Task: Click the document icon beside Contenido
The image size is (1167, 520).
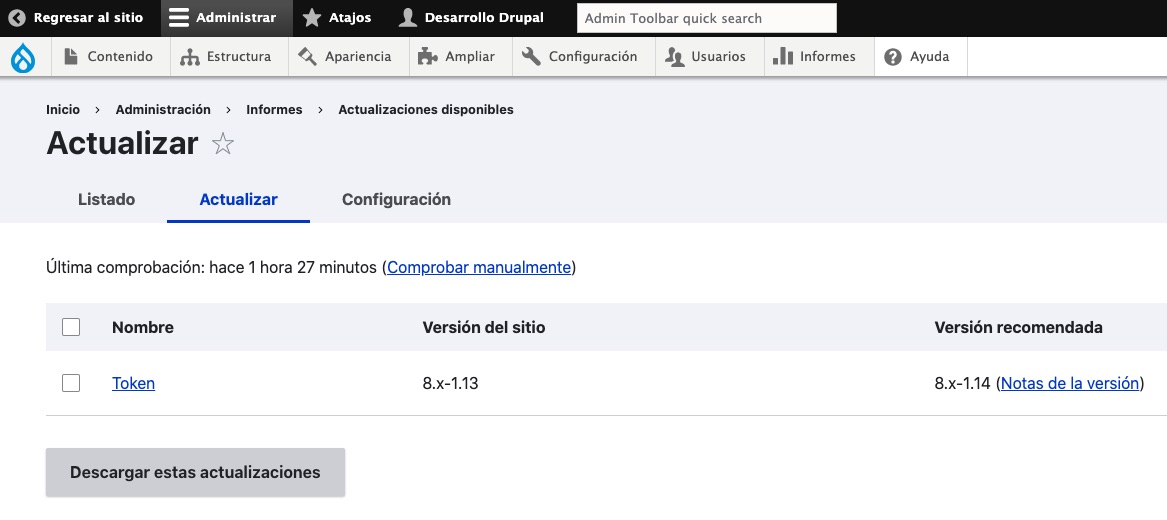Action: click(71, 57)
